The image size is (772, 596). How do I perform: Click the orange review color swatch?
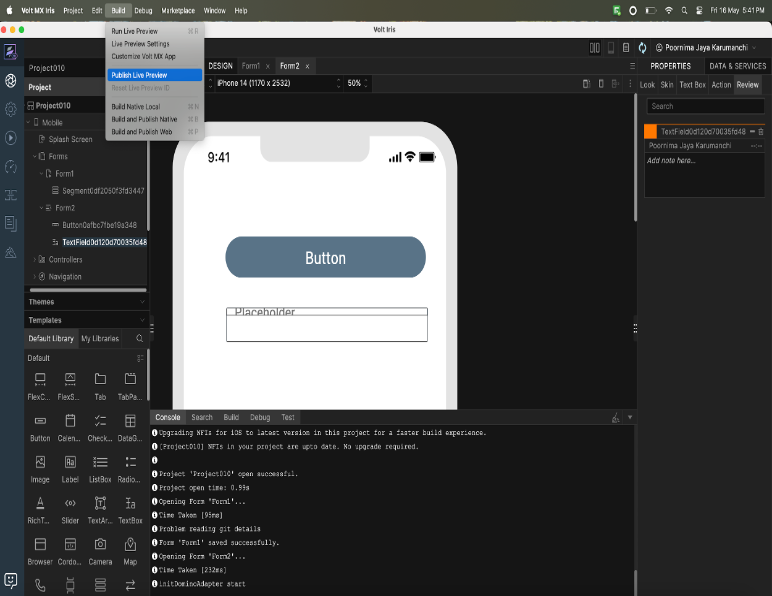tap(650, 131)
